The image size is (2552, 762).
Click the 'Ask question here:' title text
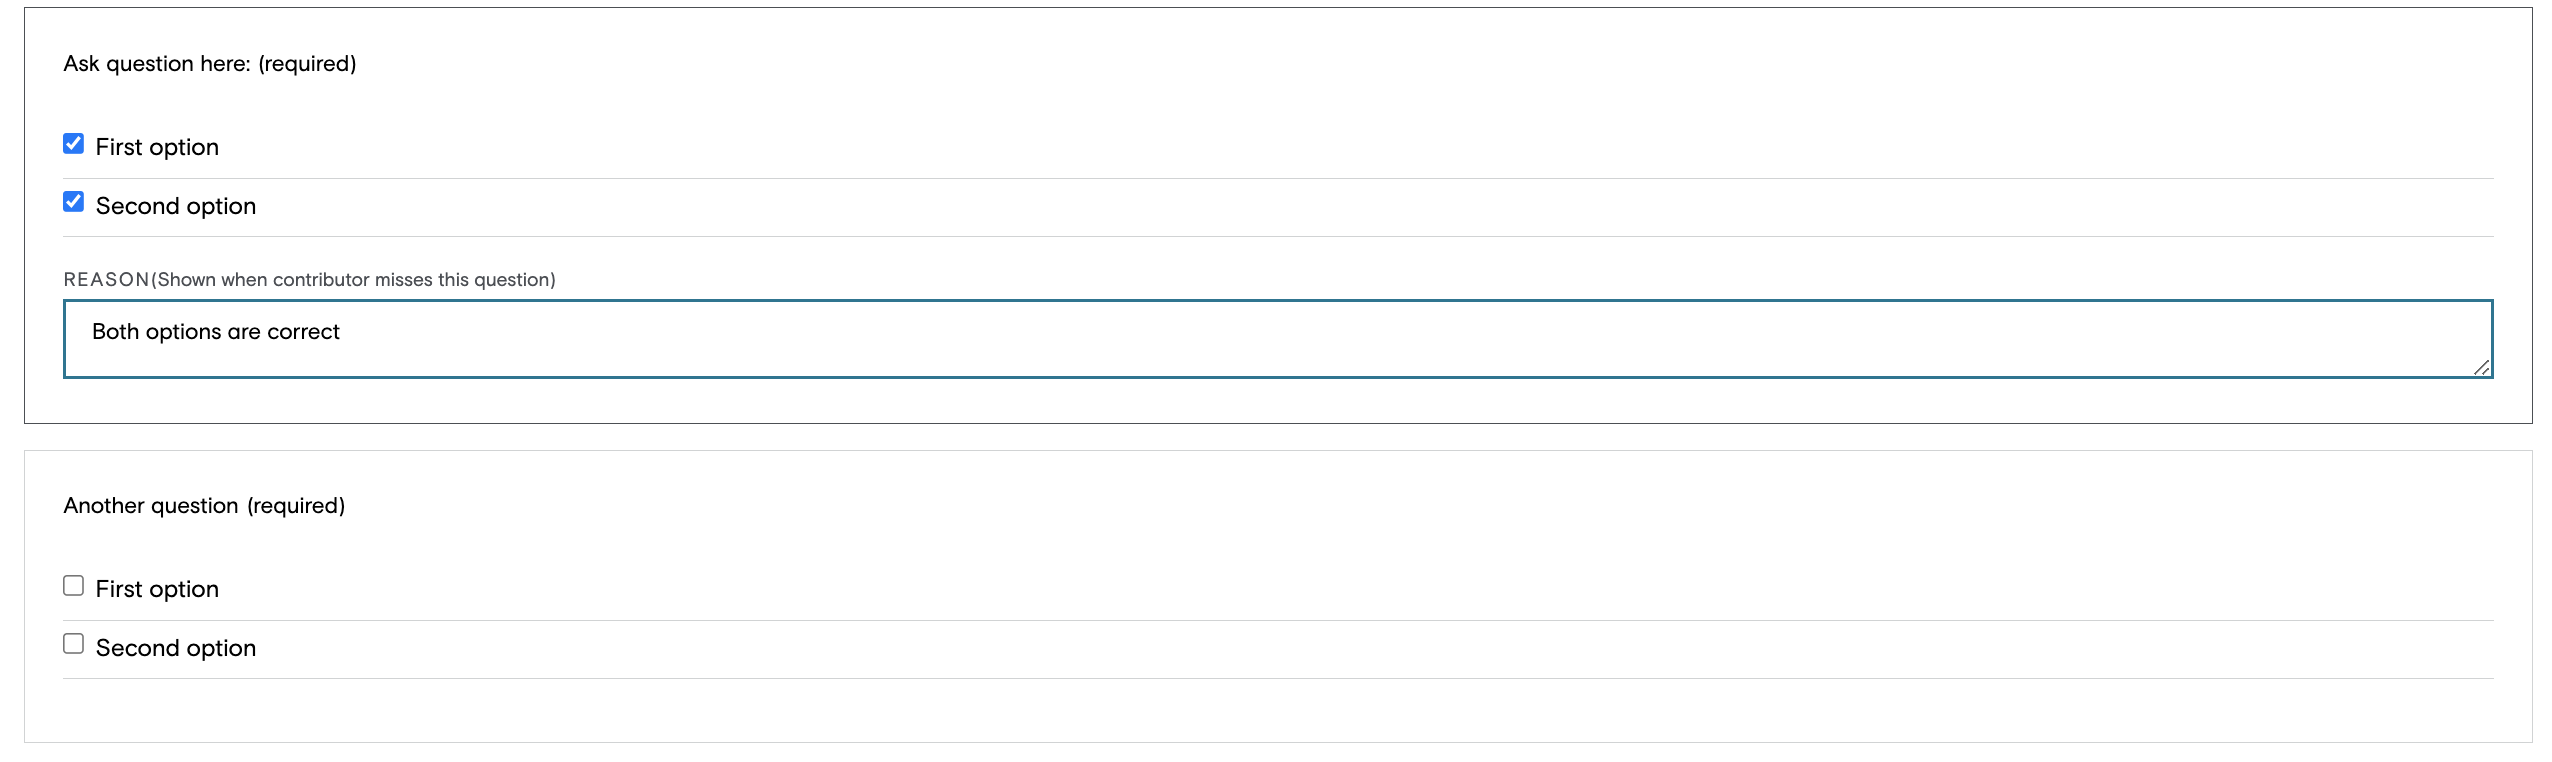coord(157,64)
